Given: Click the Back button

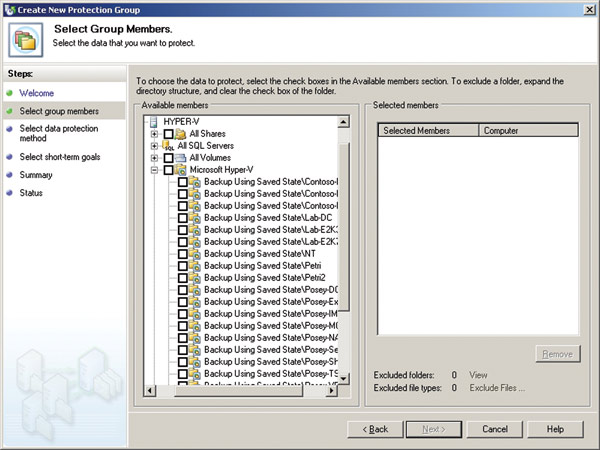Looking at the screenshot, I should click(375, 429).
